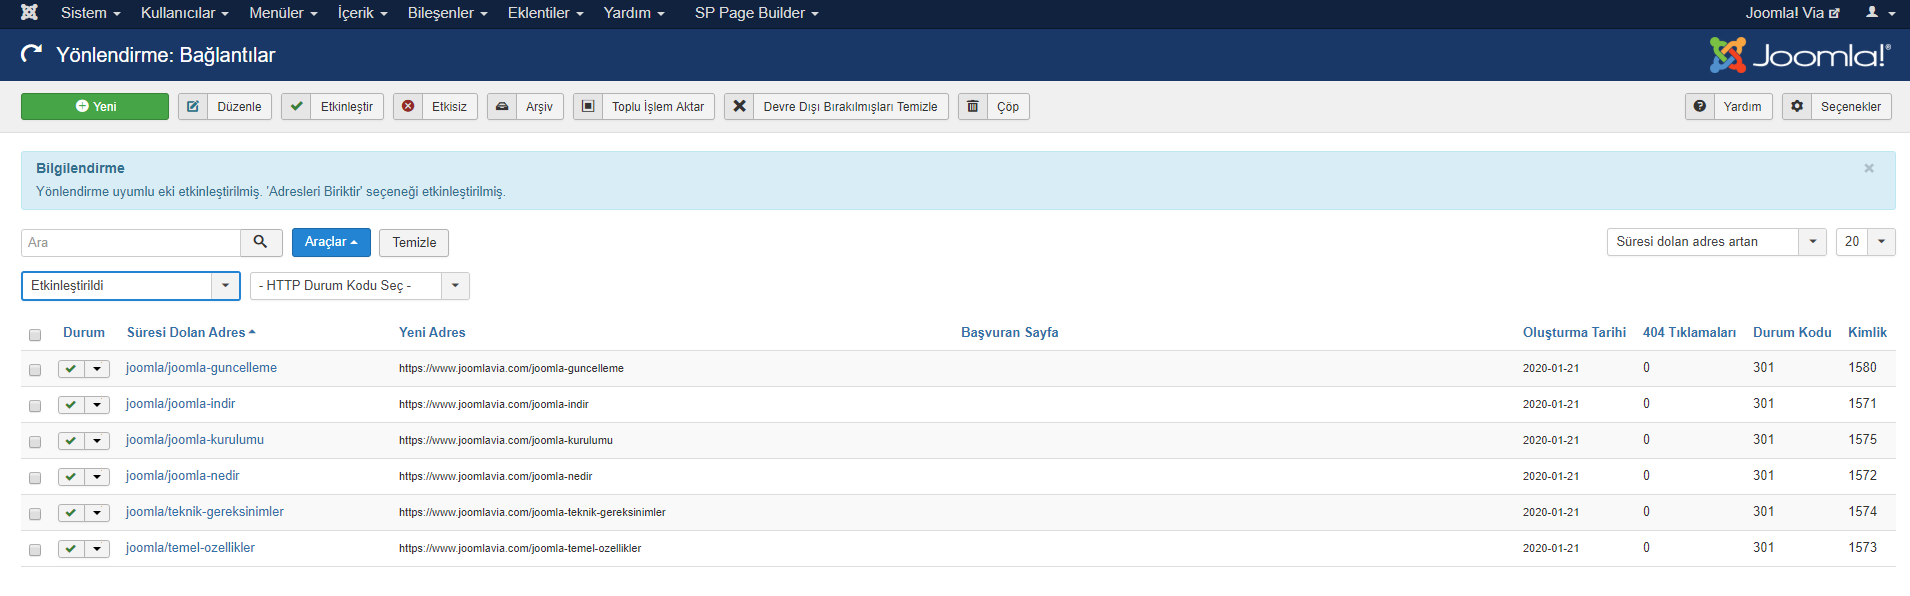Image resolution: width=1910 pixels, height=596 pixels.
Task: Open the sort order dropdown Süresi dolan adres artan
Action: coord(1715,242)
